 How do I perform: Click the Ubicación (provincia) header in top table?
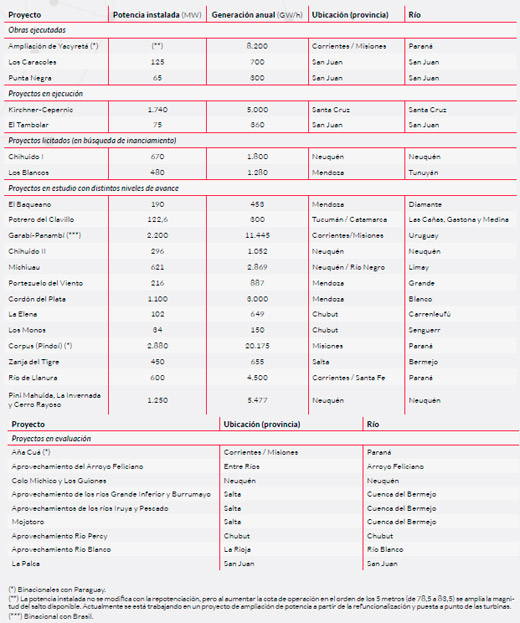coord(350,15)
